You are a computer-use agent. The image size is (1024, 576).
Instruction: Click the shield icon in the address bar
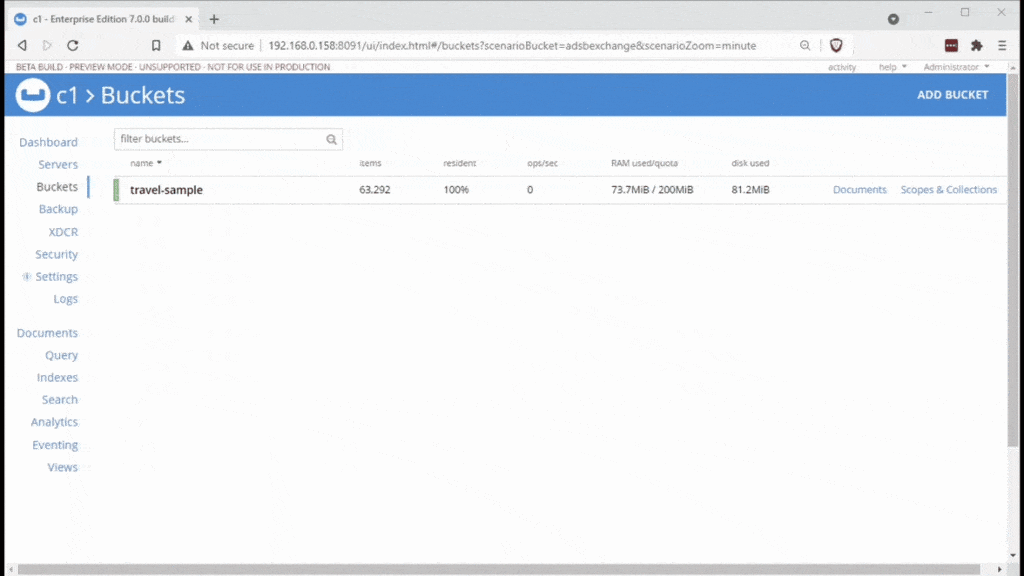pos(836,45)
